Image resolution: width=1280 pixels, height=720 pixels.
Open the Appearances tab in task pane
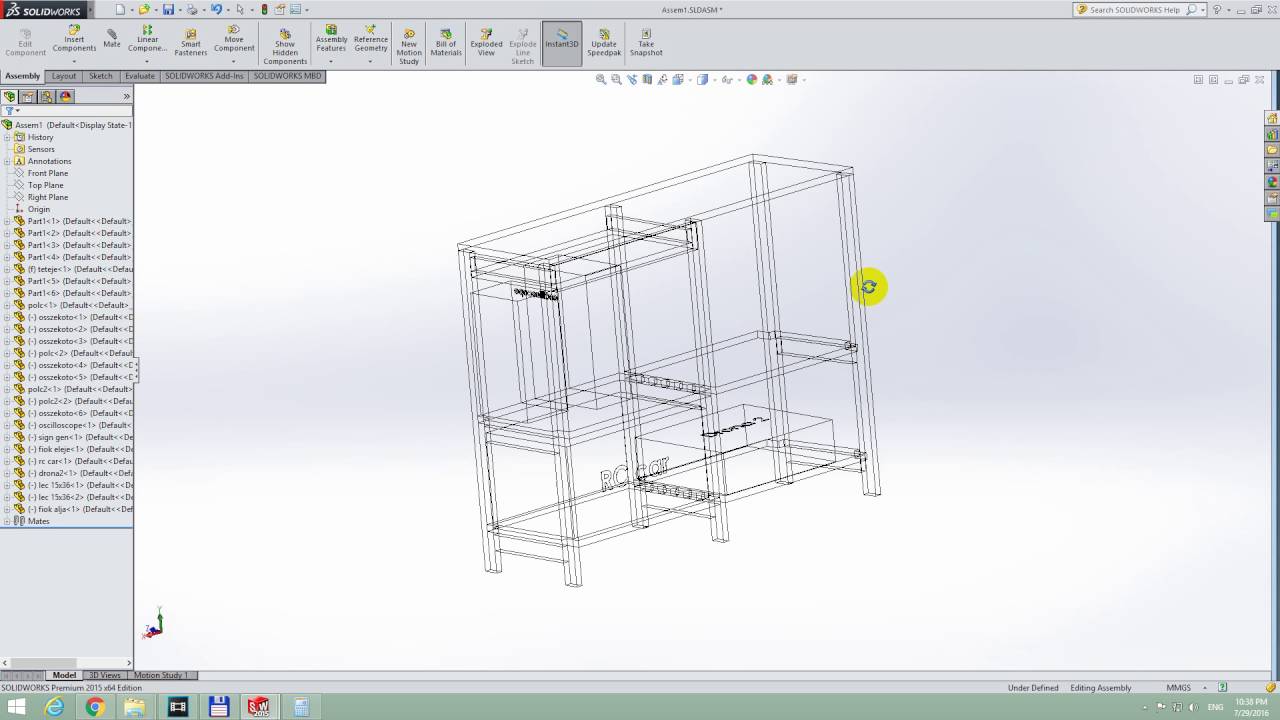pyautogui.click(x=1272, y=182)
